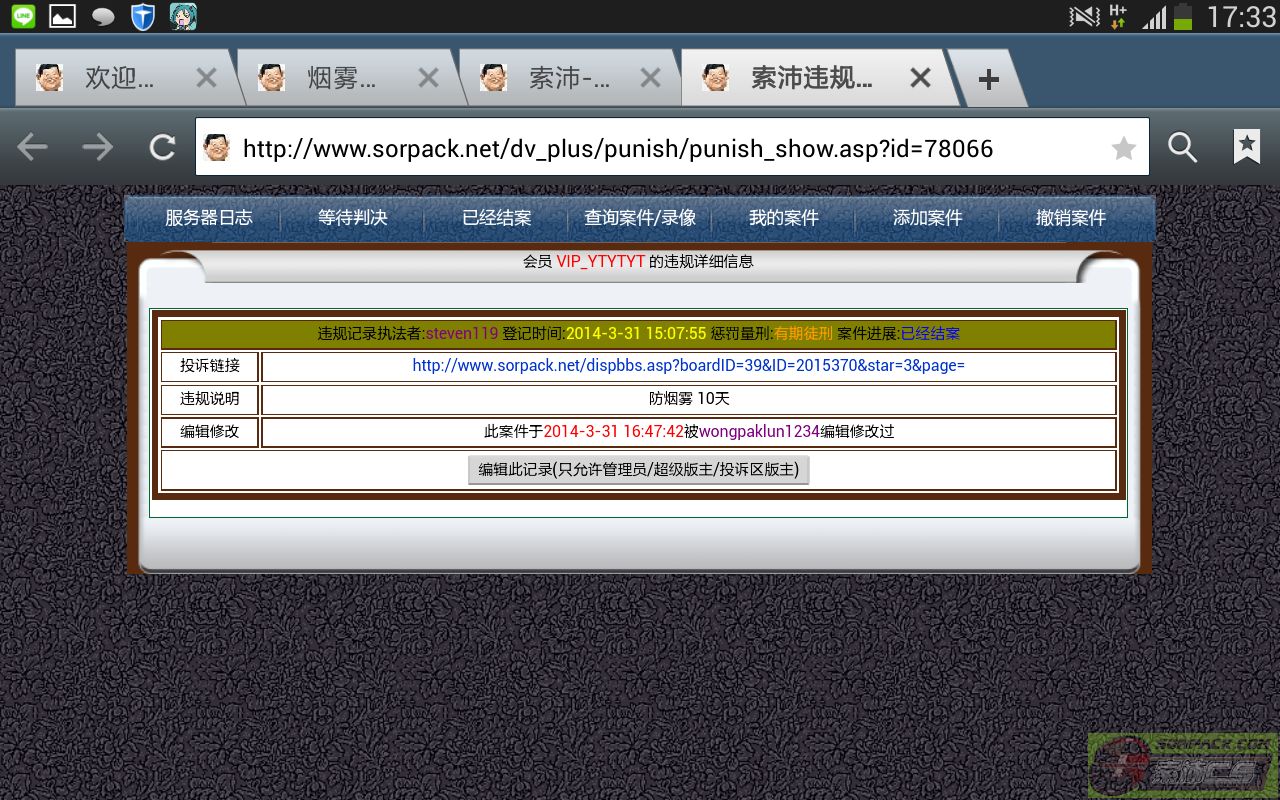Open the saved bookmarks list icon

coord(1246,148)
